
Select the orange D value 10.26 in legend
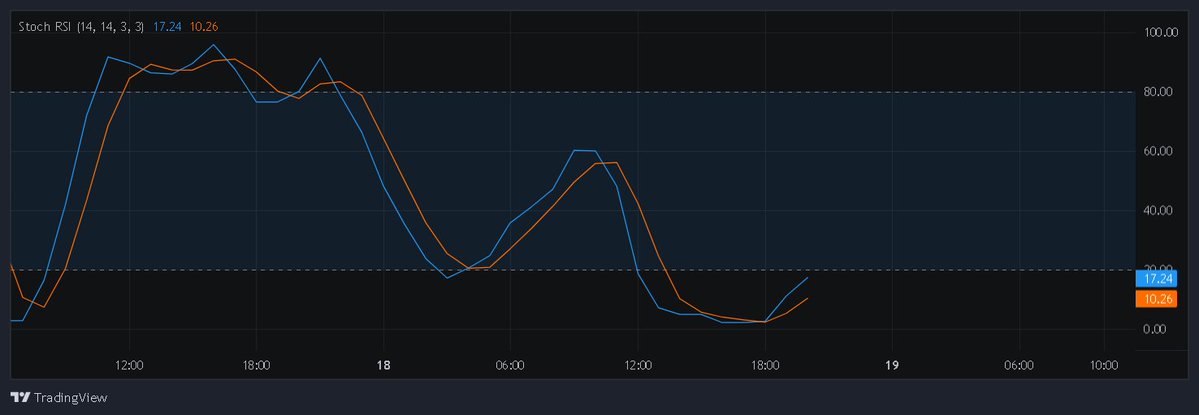click(204, 27)
